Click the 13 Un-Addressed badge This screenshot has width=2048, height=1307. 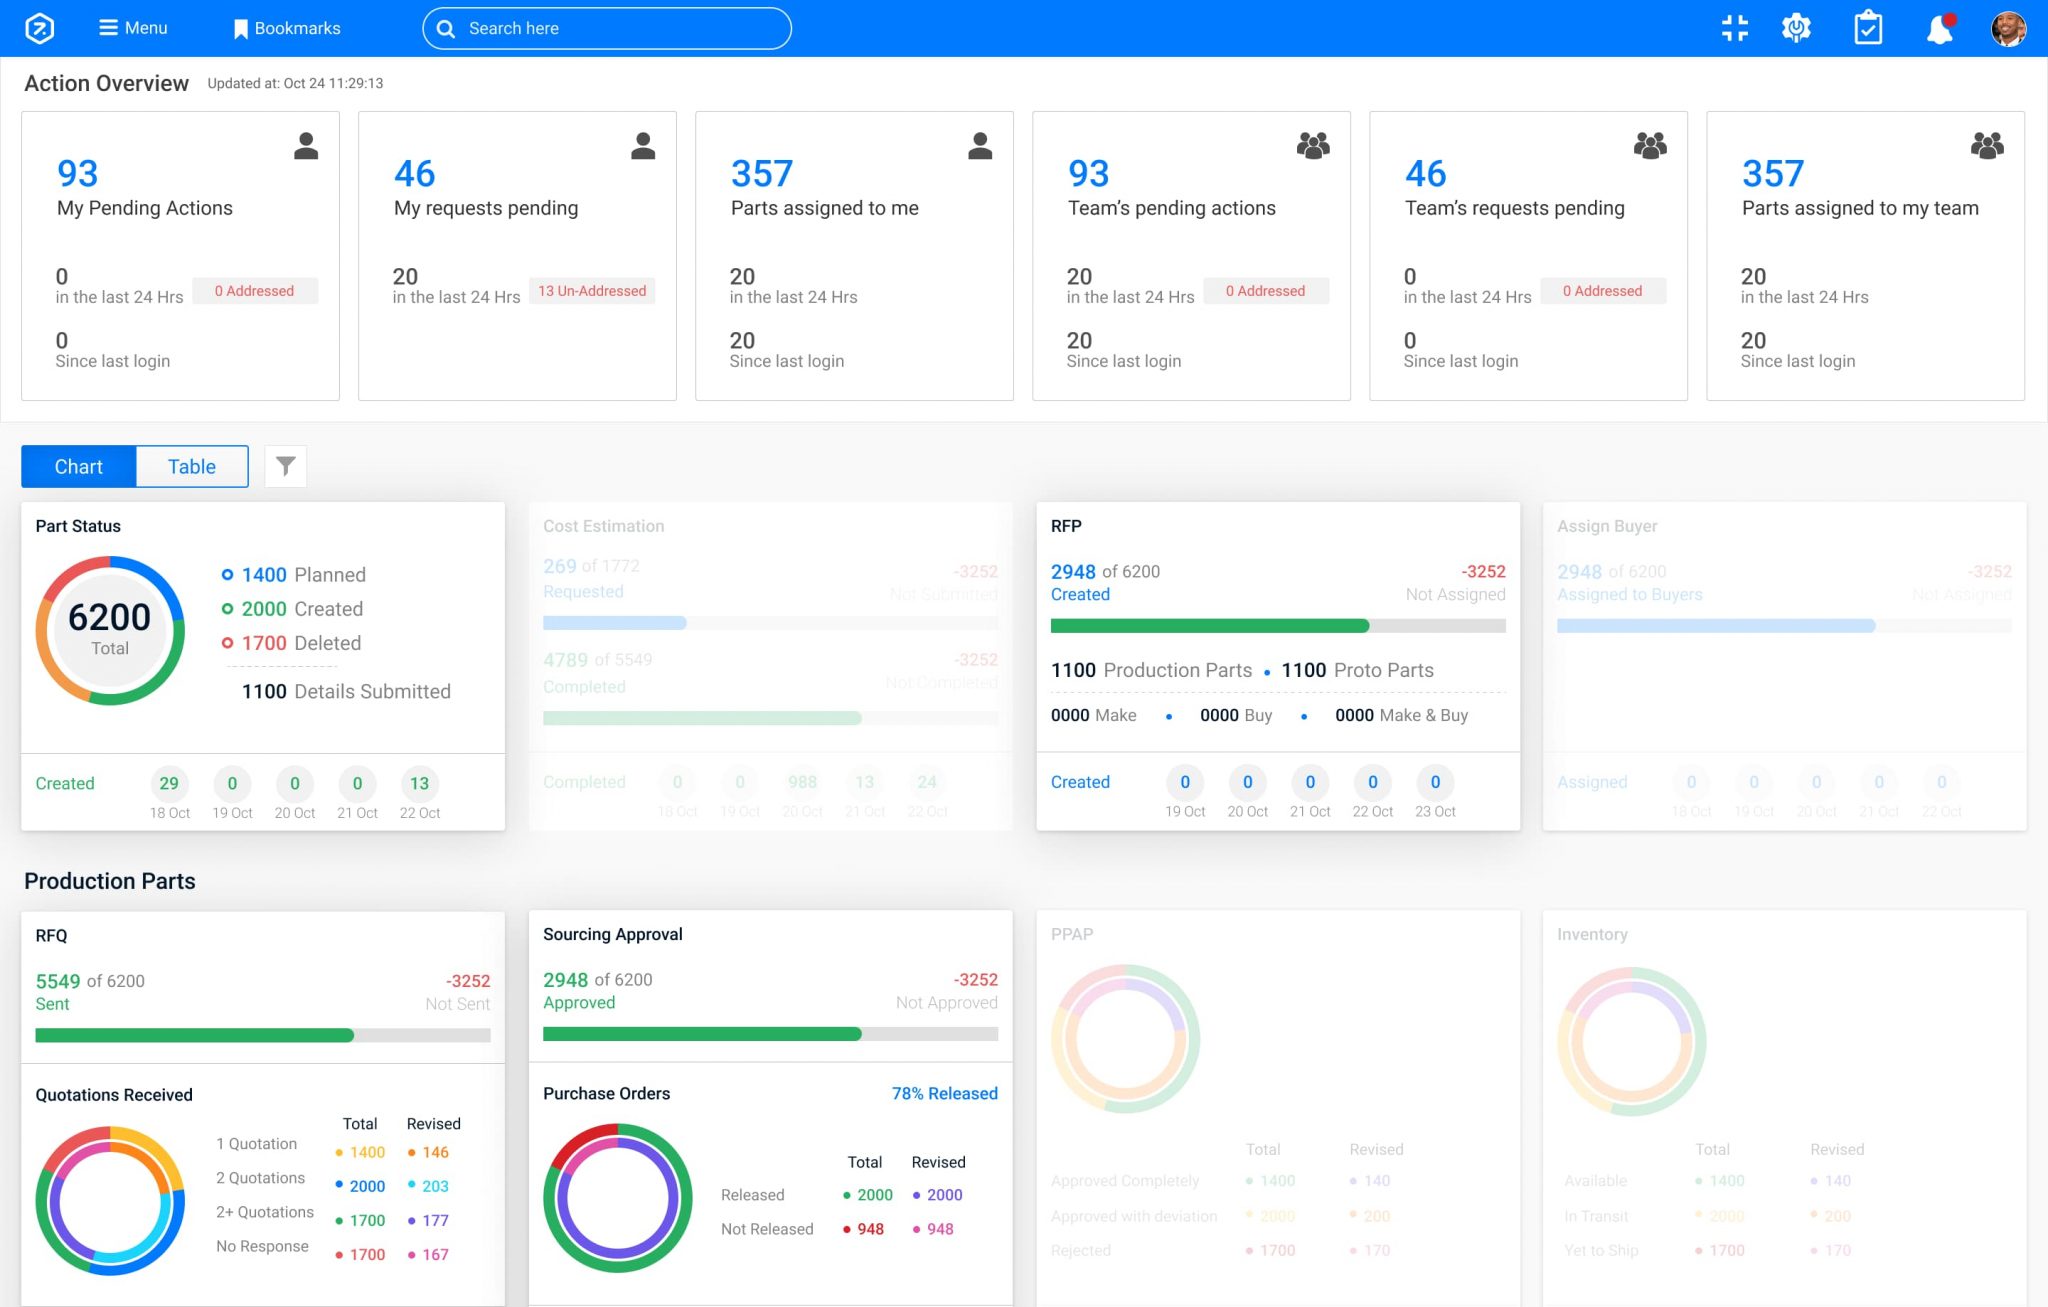(592, 291)
